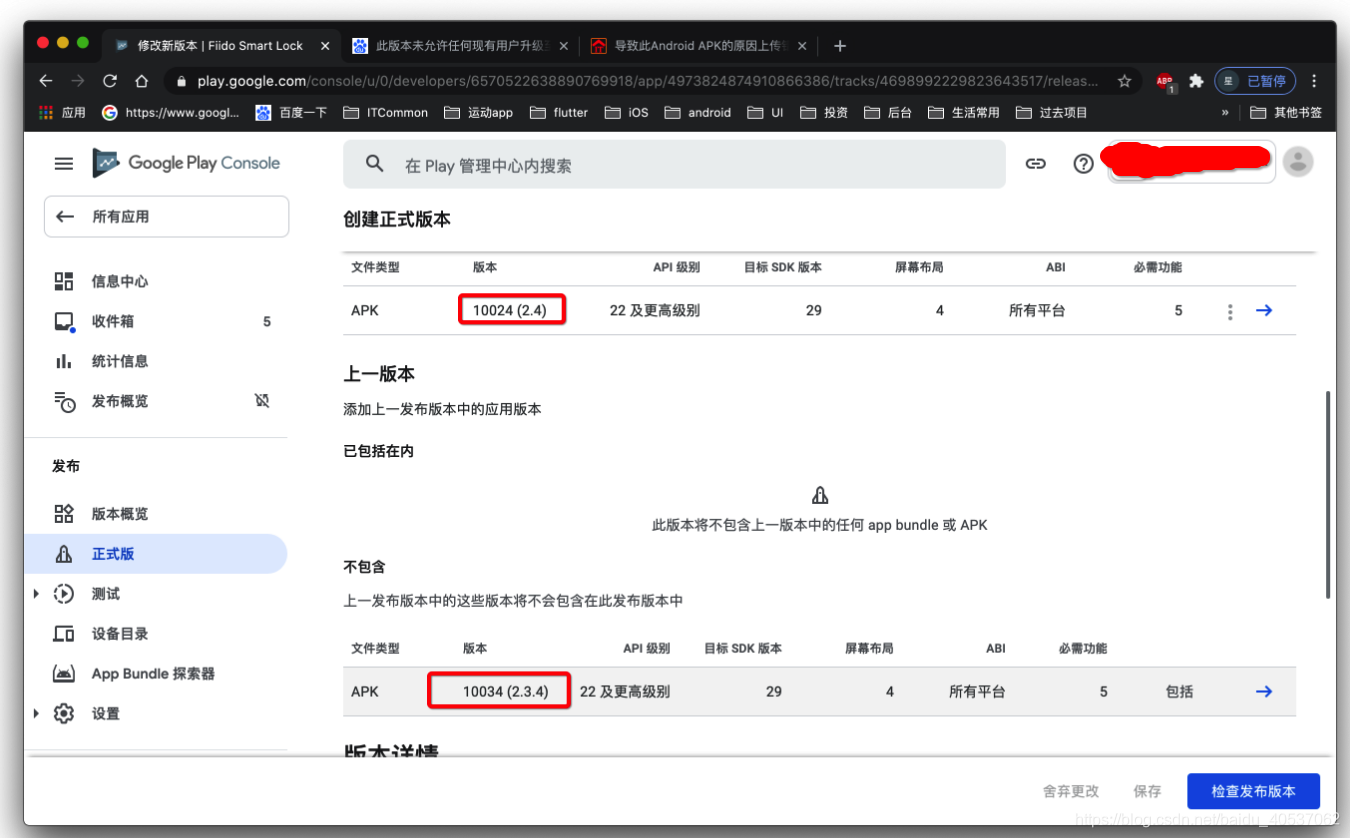
Task: Switch to the 此版本未允许 Baidu tab
Action: pos(460,46)
